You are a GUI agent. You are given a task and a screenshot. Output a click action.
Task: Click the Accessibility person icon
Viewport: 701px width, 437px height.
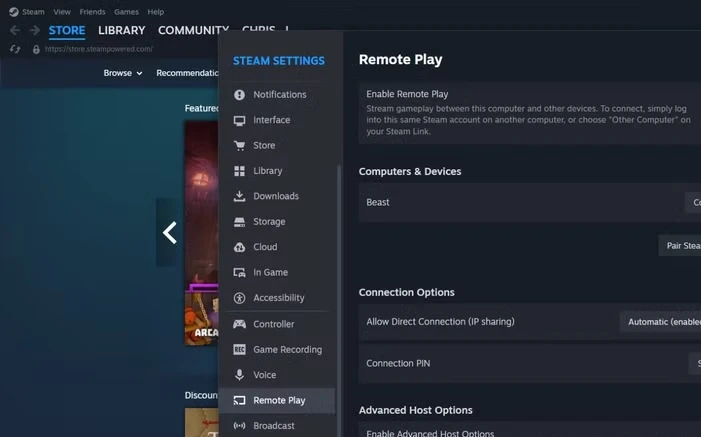(x=239, y=298)
